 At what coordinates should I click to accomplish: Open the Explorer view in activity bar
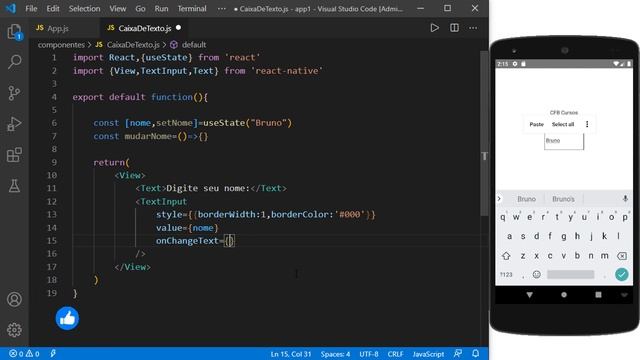(14, 31)
